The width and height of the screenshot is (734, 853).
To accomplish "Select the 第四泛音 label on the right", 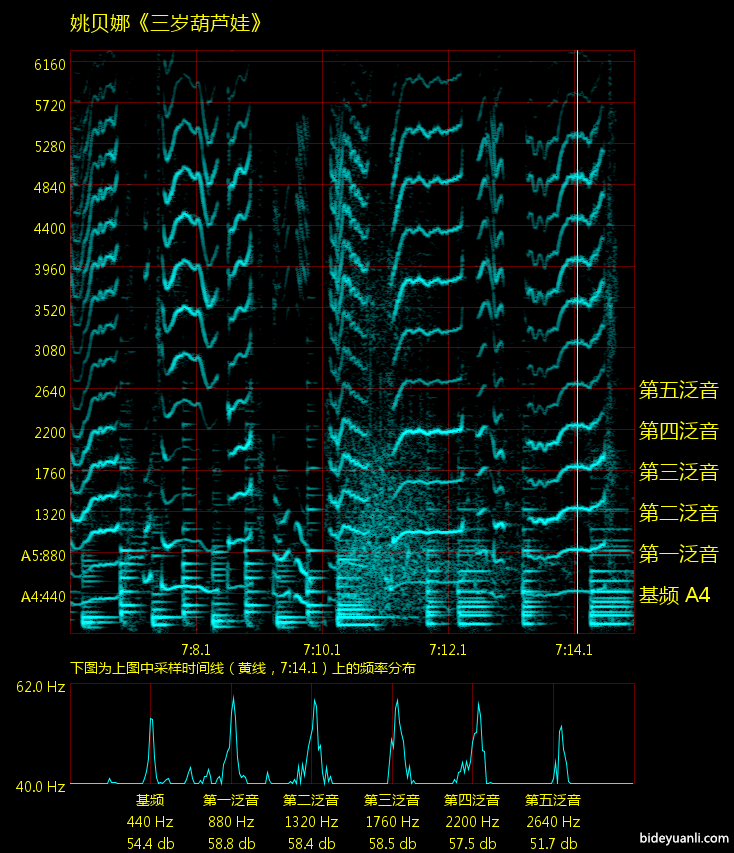I will coord(678,431).
